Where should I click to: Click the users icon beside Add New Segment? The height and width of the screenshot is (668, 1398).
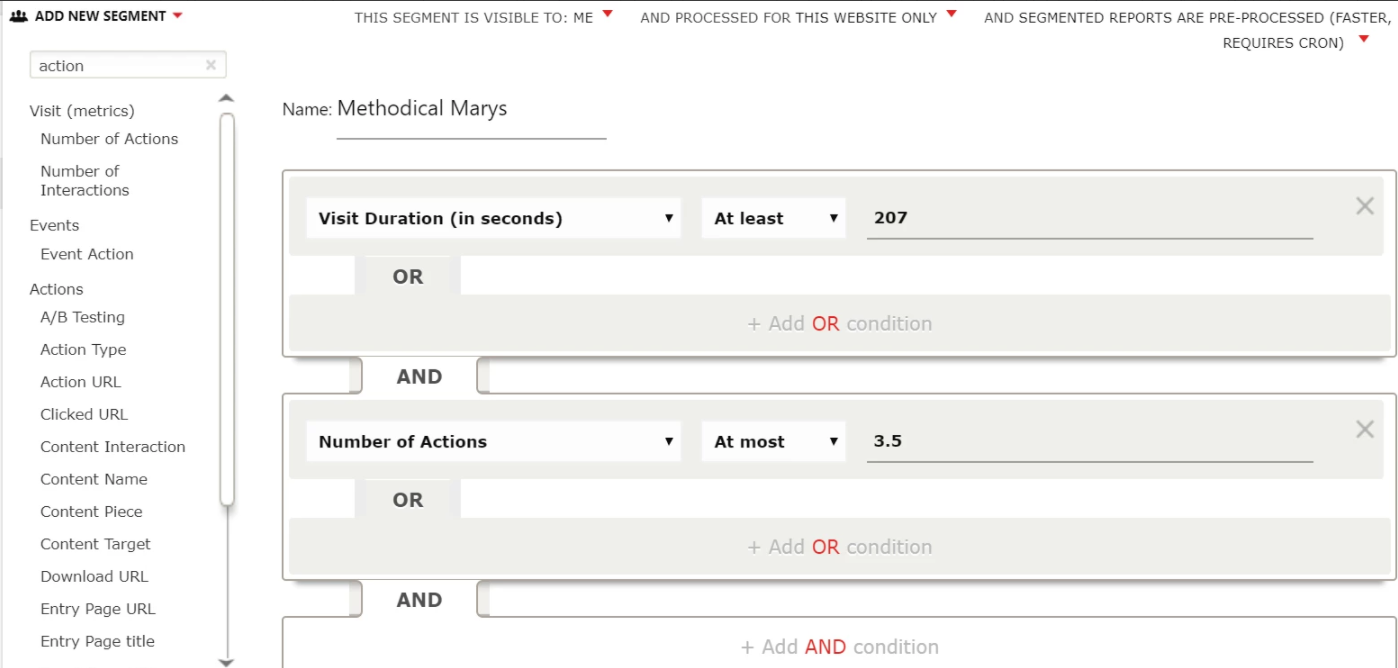pyautogui.click(x=18, y=16)
